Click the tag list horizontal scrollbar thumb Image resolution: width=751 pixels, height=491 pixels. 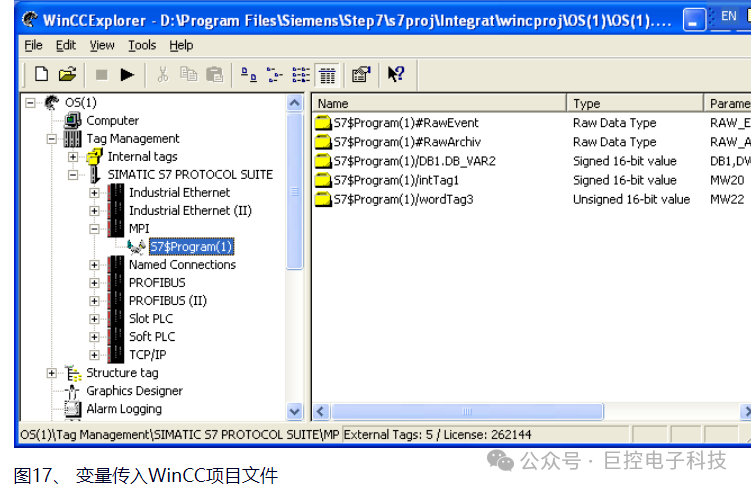(x=467, y=411)
